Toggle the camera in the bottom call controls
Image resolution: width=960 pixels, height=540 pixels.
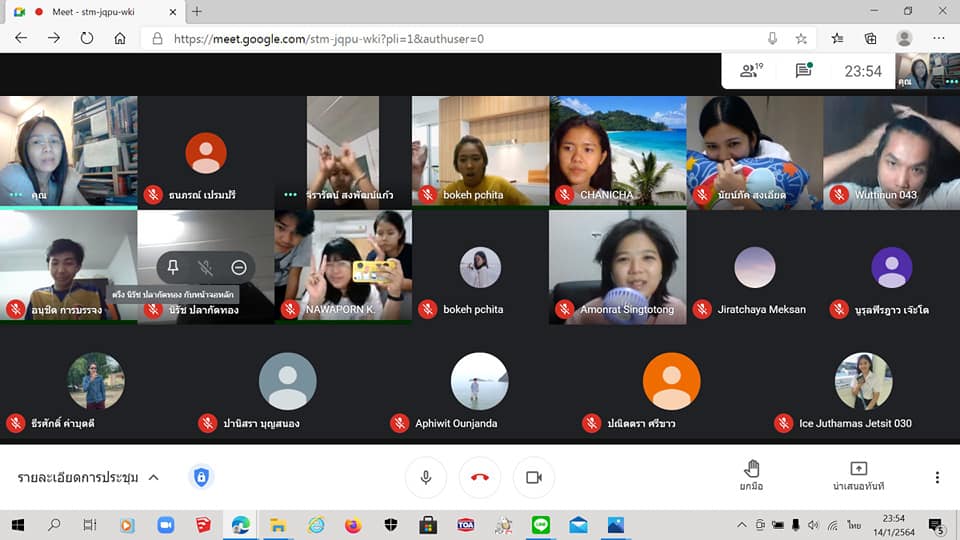534,478
